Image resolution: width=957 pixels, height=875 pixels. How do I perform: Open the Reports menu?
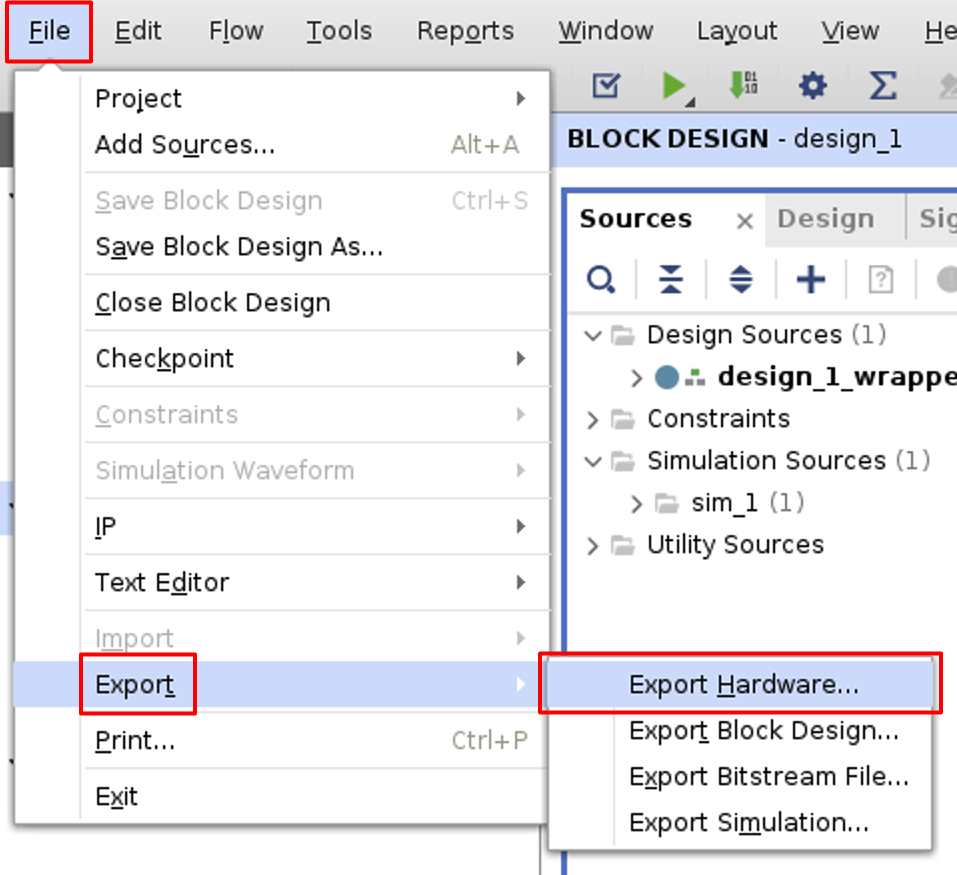click(464, 31)
